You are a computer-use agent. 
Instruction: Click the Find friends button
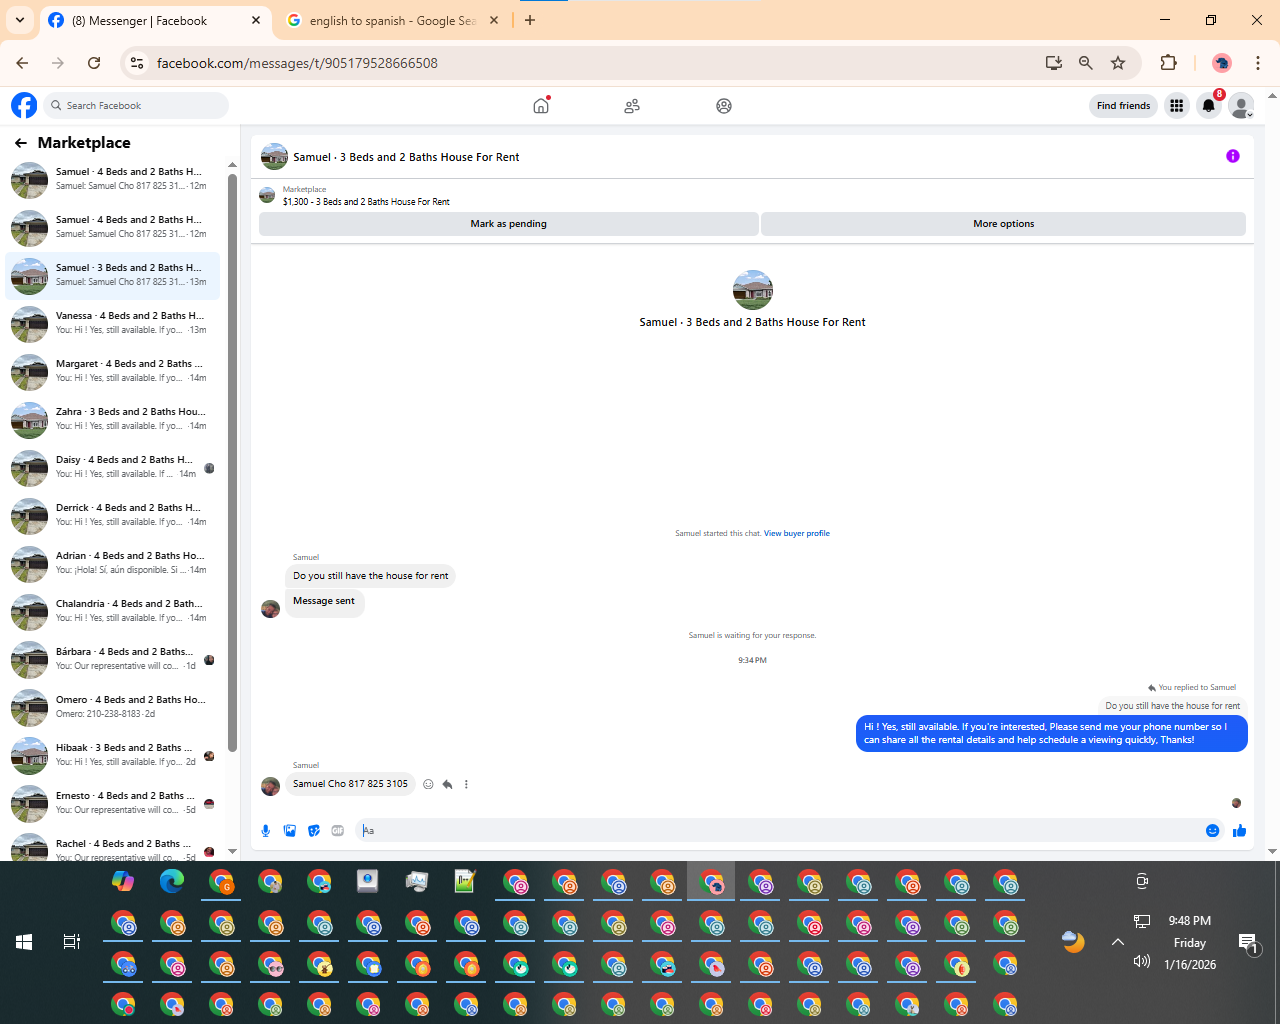tap(1123, 105)
